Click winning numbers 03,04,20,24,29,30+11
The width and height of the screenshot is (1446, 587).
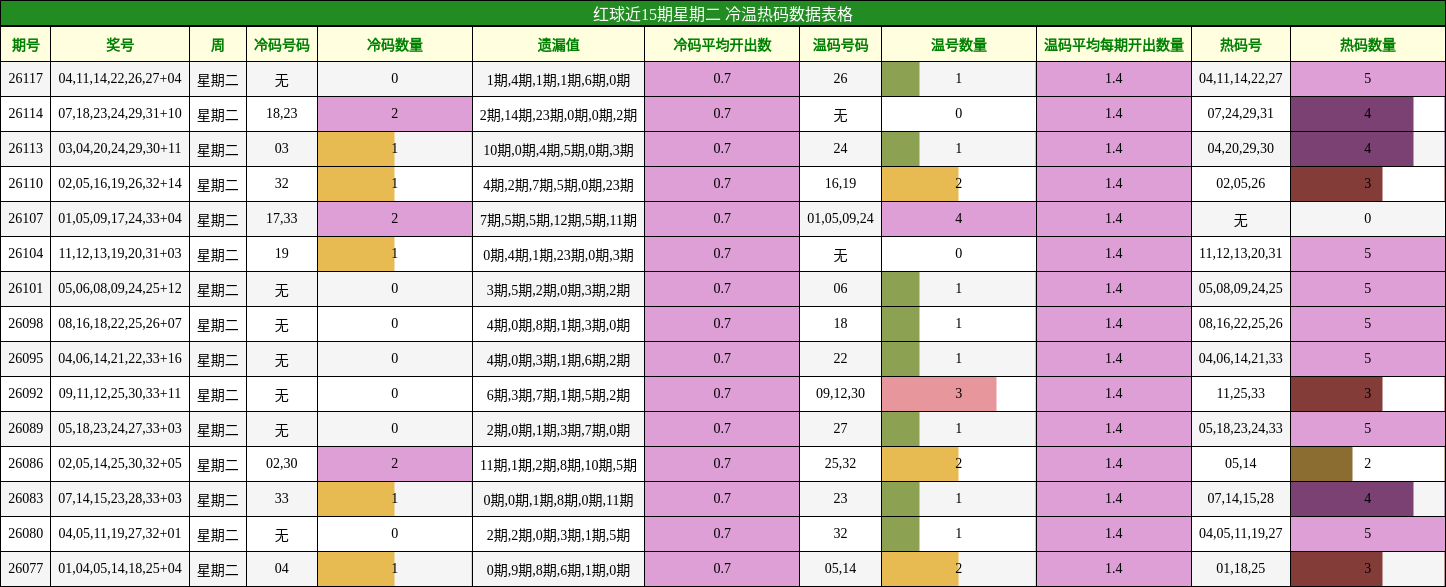(x=120, y=149)
